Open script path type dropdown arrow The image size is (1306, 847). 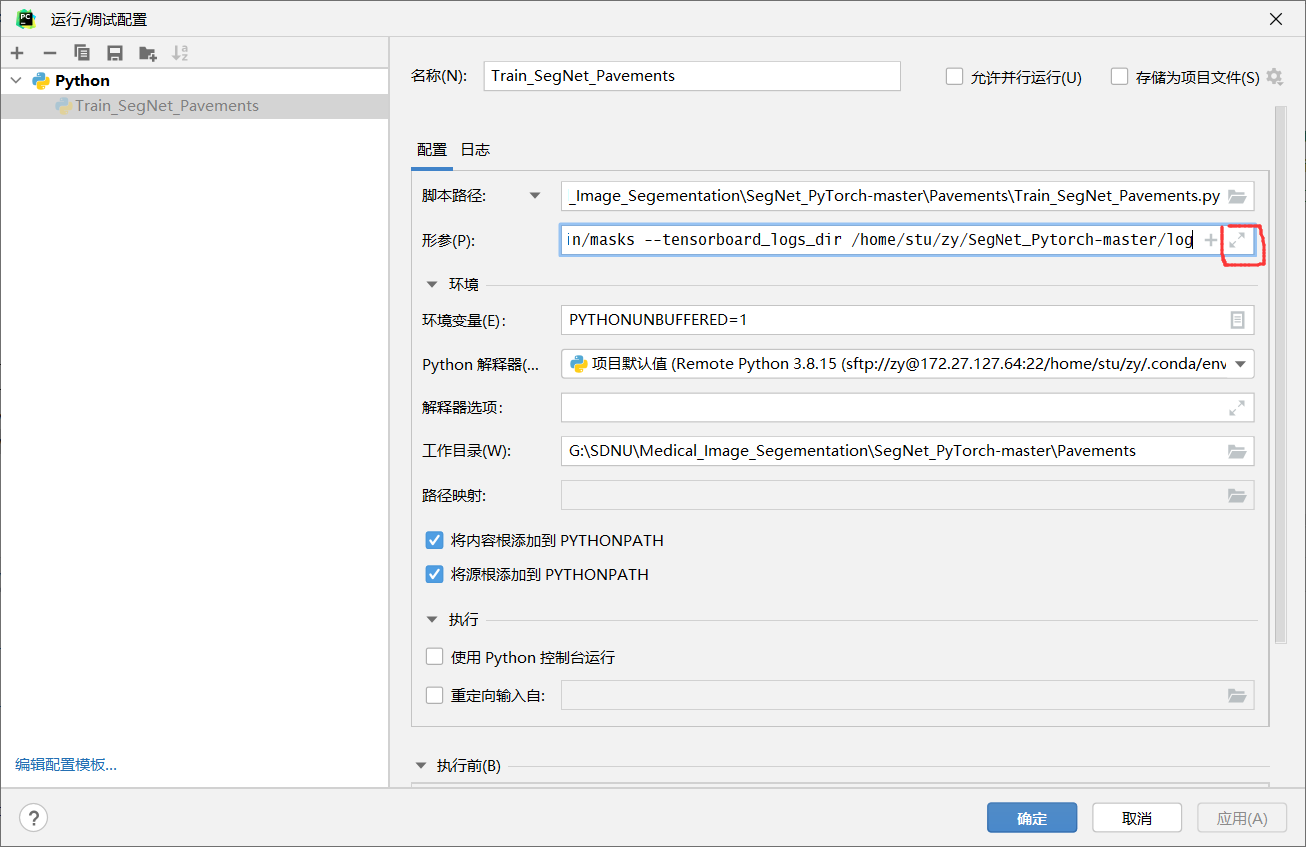535,196
